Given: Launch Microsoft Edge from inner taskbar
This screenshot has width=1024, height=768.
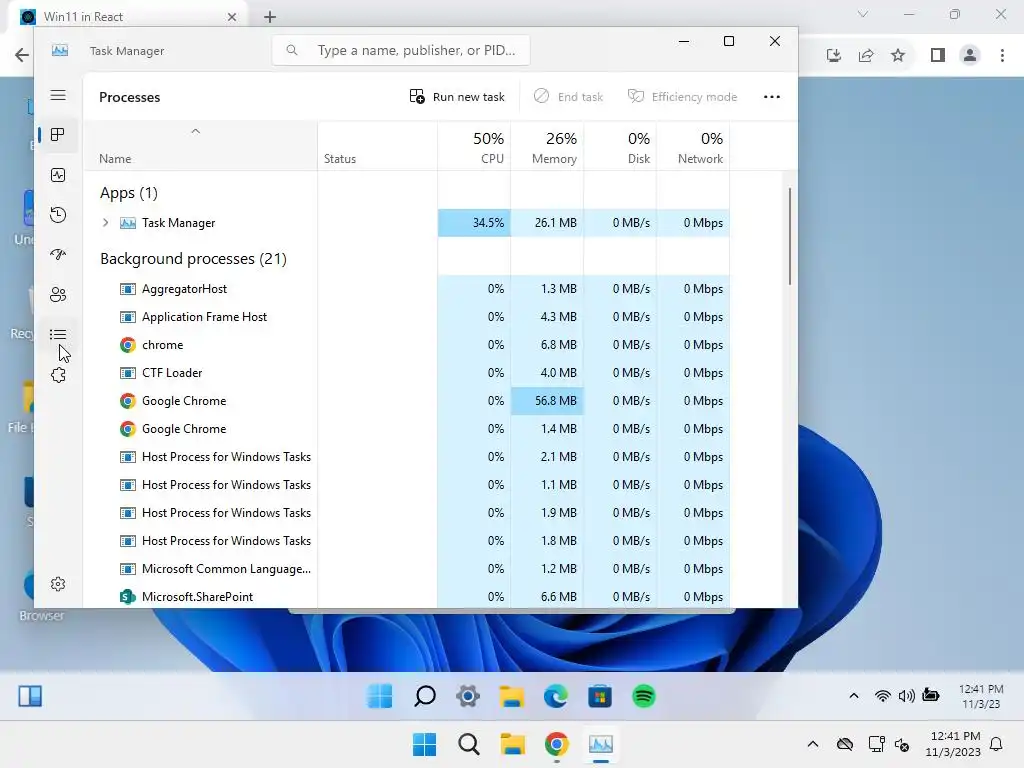Looking at the screenshot, I should pos(556,696).
